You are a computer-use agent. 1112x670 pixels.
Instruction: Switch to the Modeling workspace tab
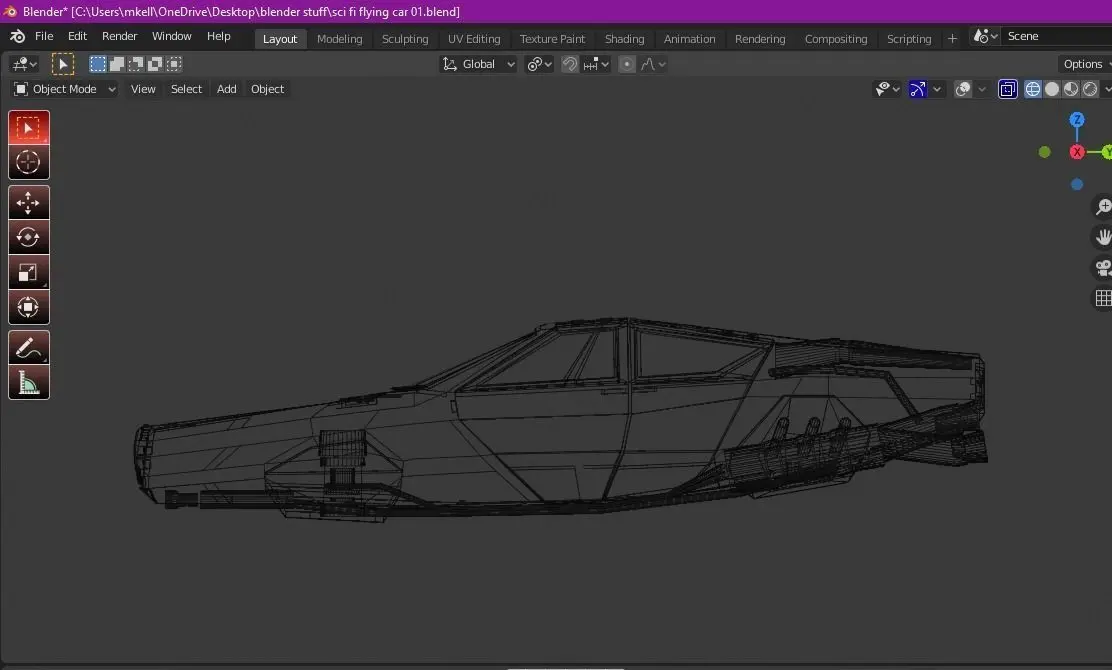[340, 39]
